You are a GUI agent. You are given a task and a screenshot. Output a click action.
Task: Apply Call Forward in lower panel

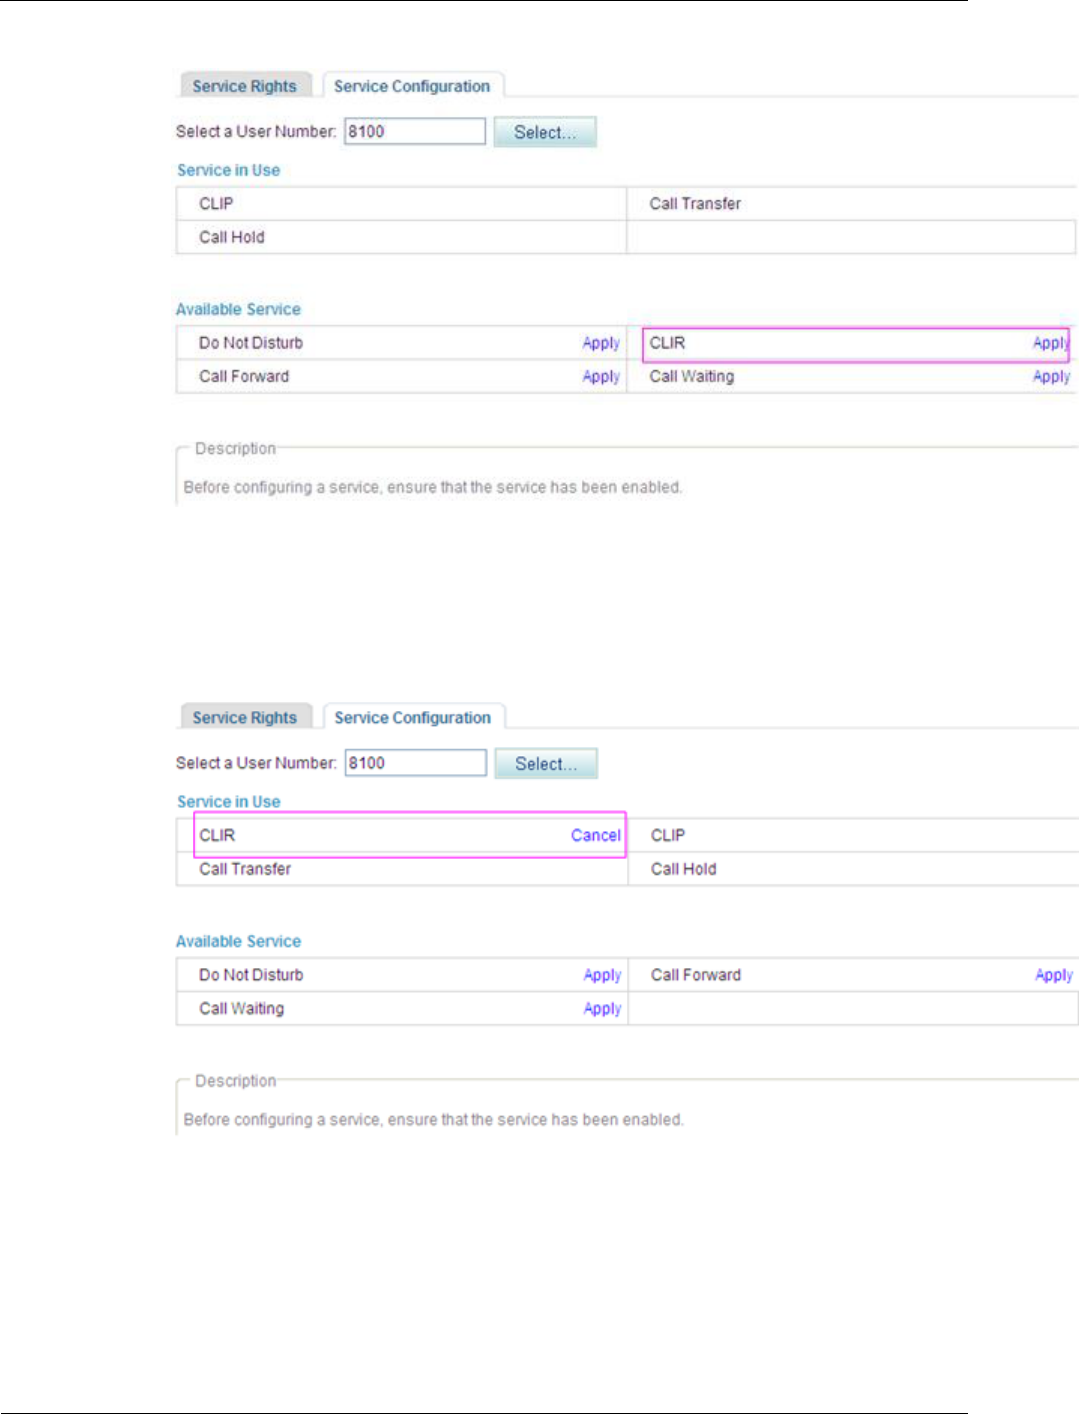1054,975
